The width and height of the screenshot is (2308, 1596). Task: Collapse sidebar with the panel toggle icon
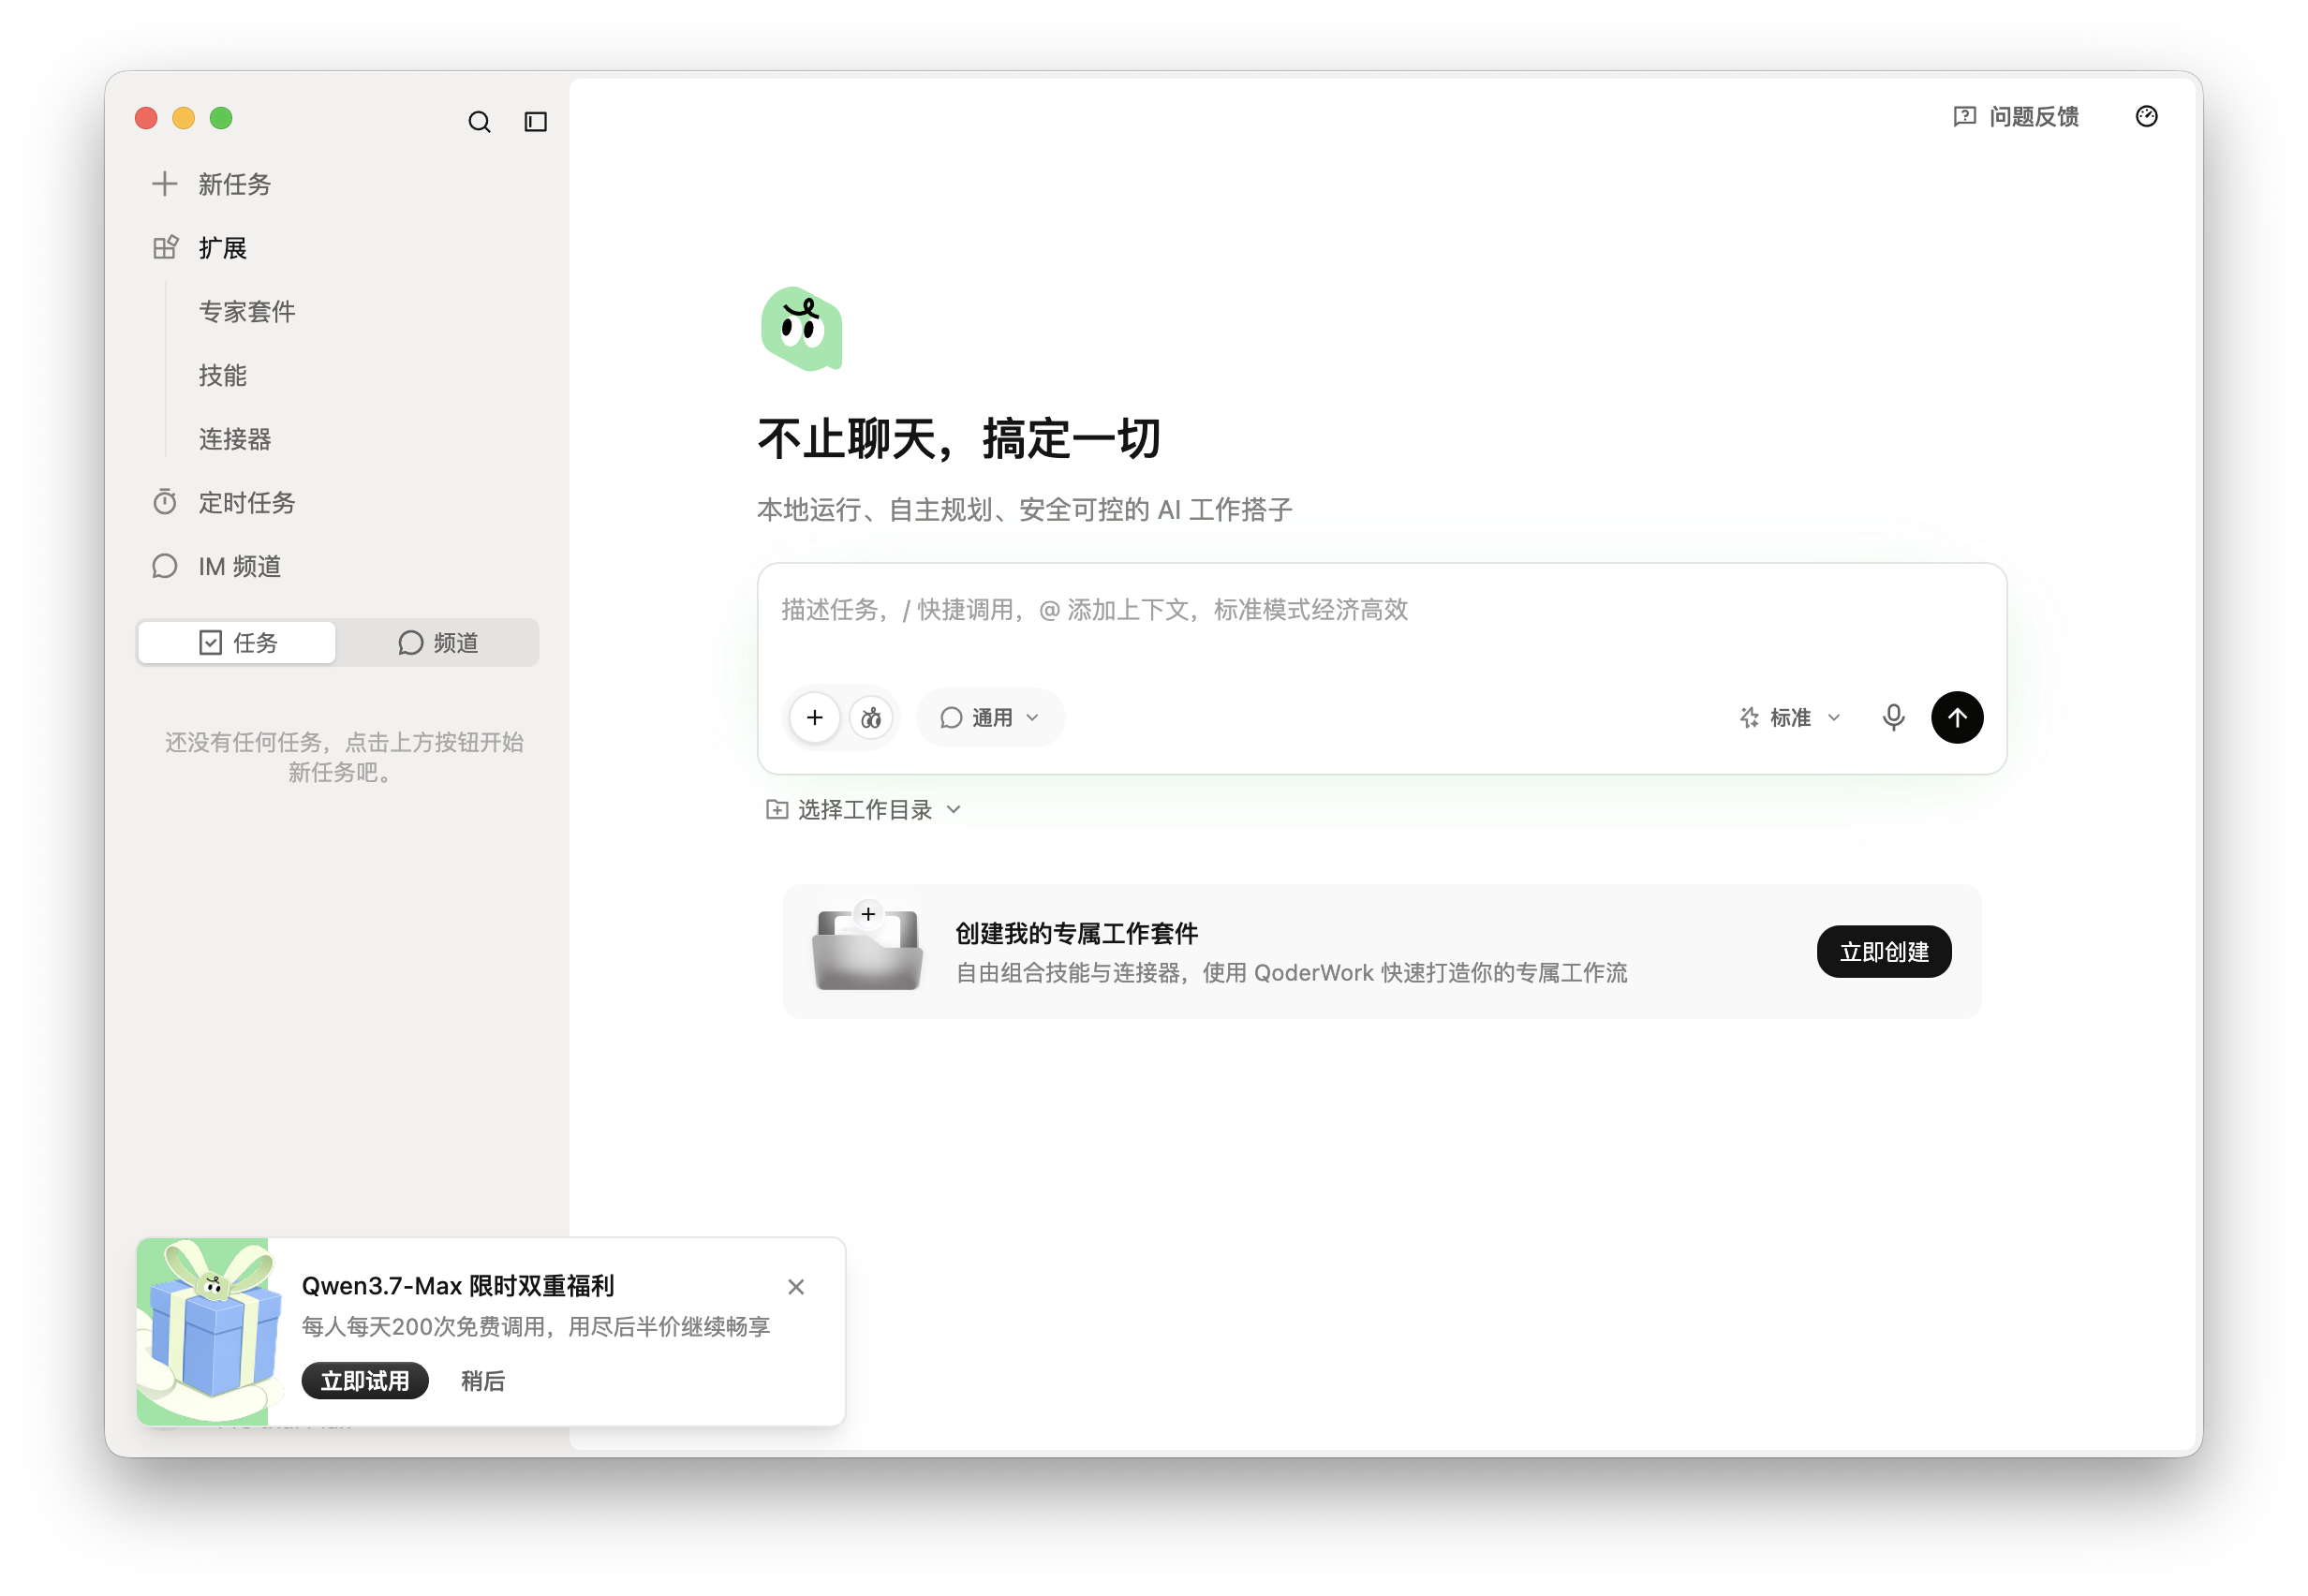pyautogui.click(x=536, y=122)
